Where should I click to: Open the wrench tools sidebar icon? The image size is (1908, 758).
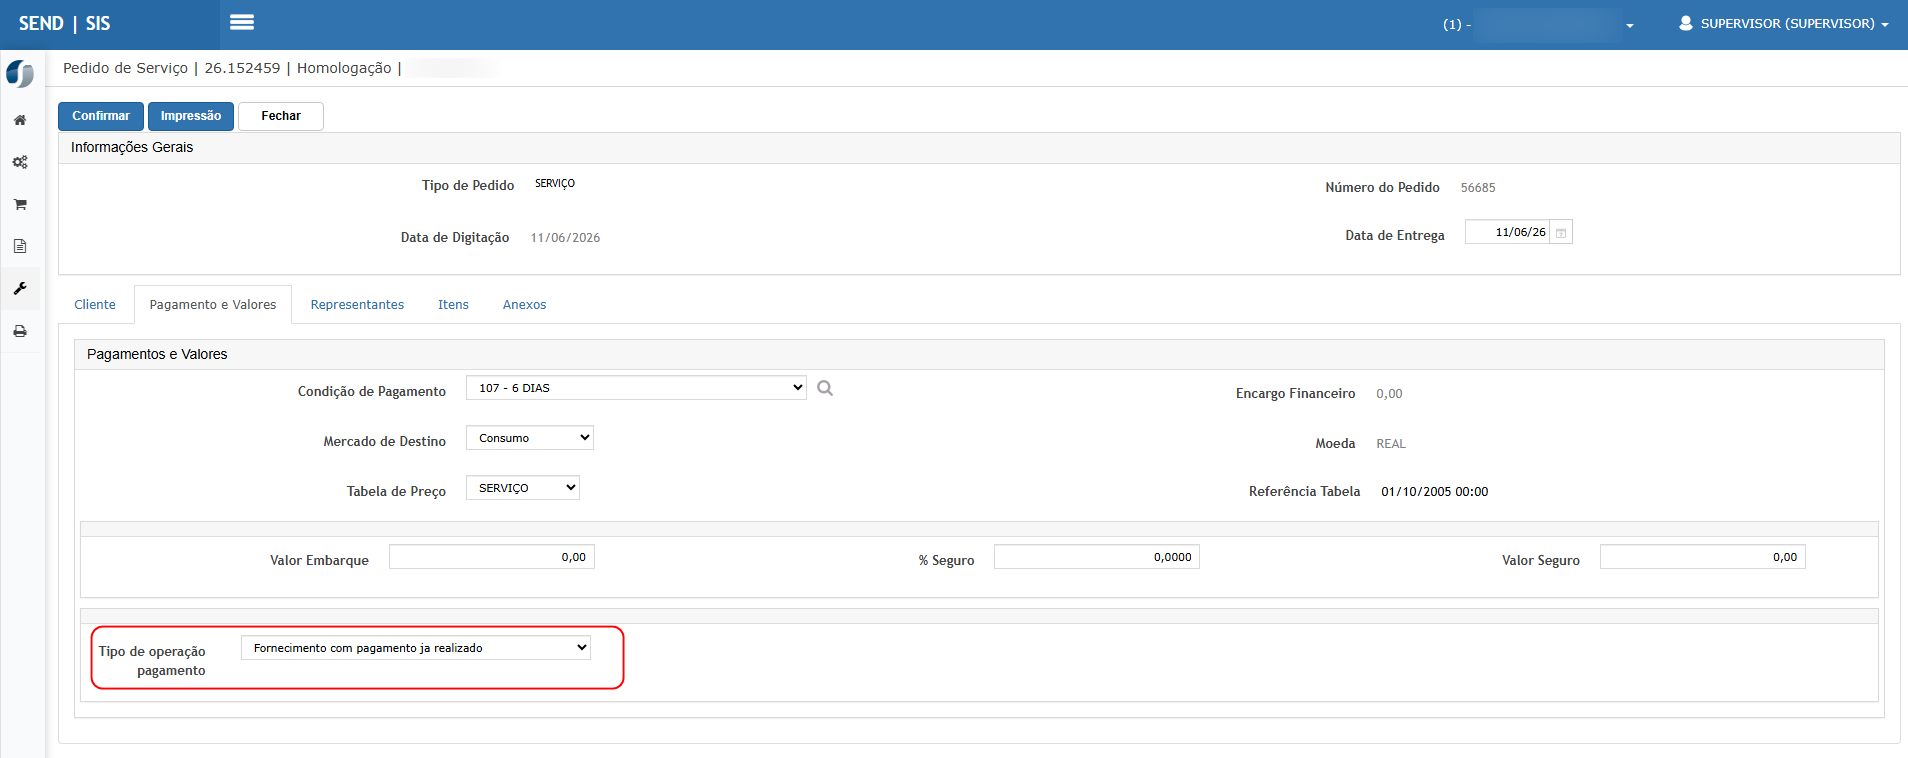click(20, 288)
